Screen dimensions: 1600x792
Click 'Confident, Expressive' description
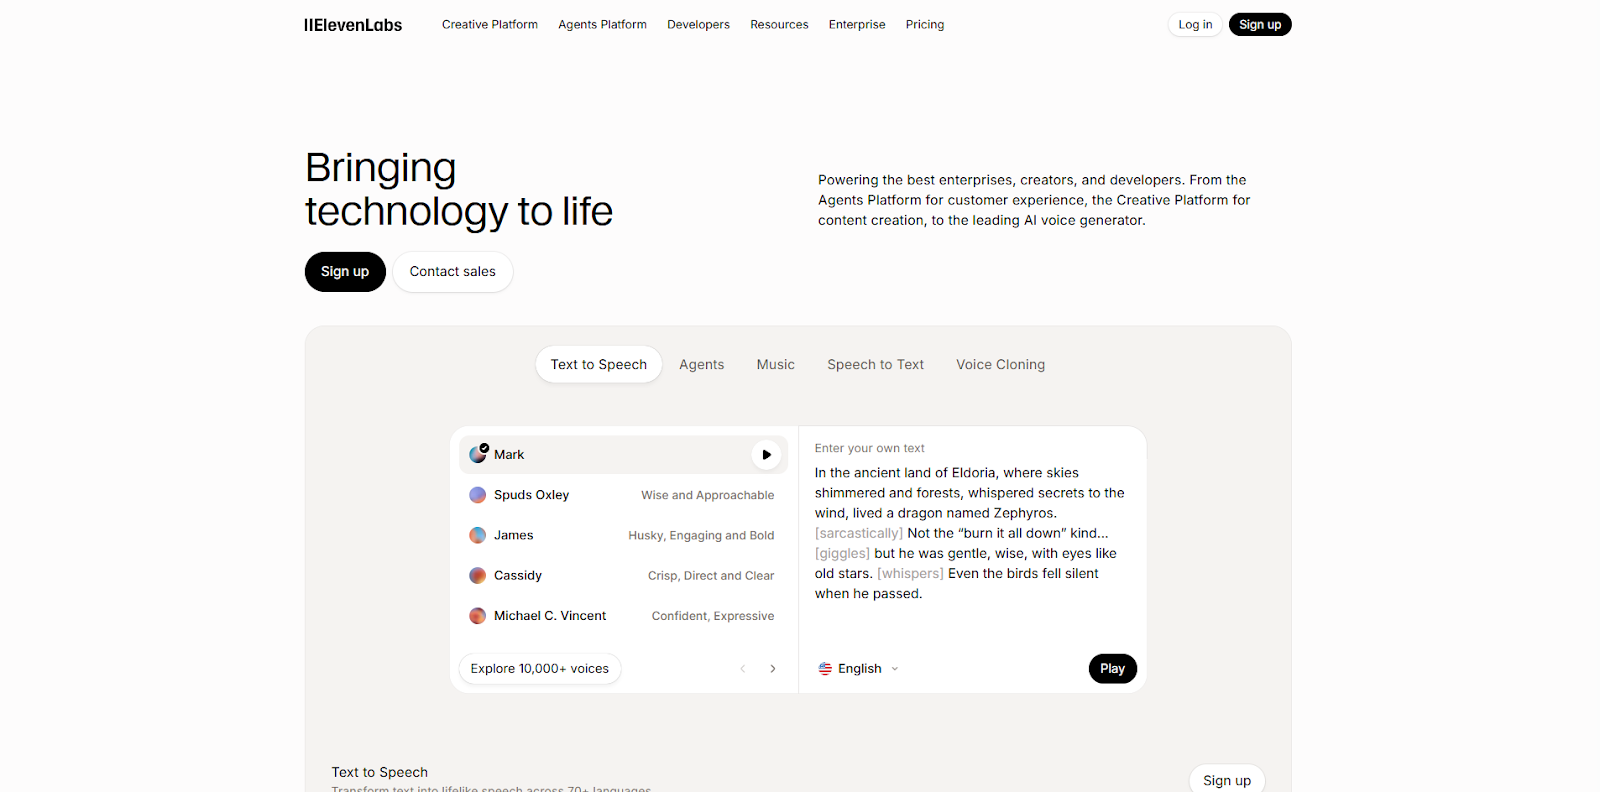tap(713, 616)
